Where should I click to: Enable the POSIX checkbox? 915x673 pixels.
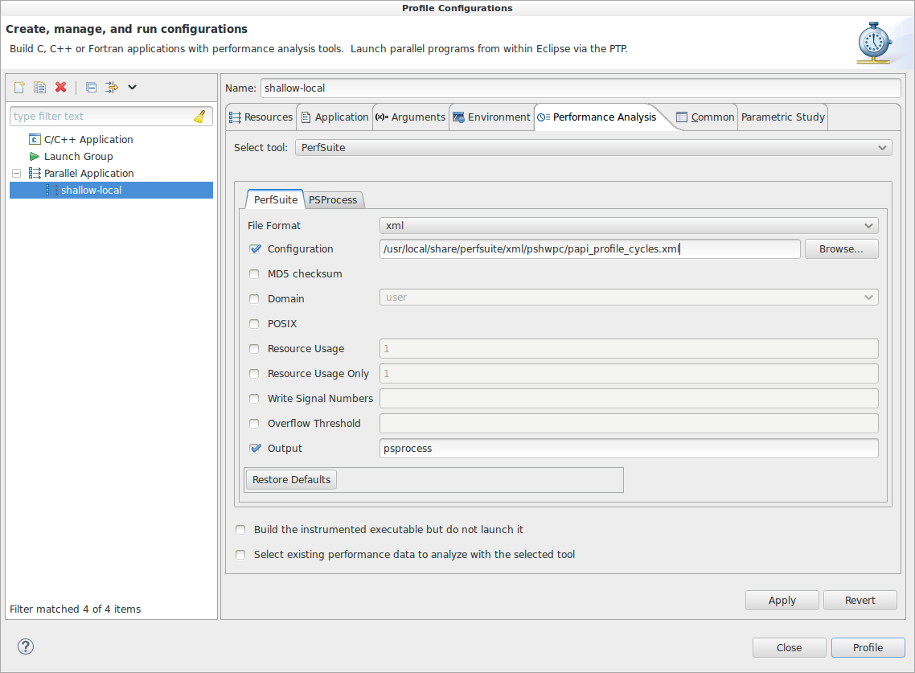click(x=254, y=324)
